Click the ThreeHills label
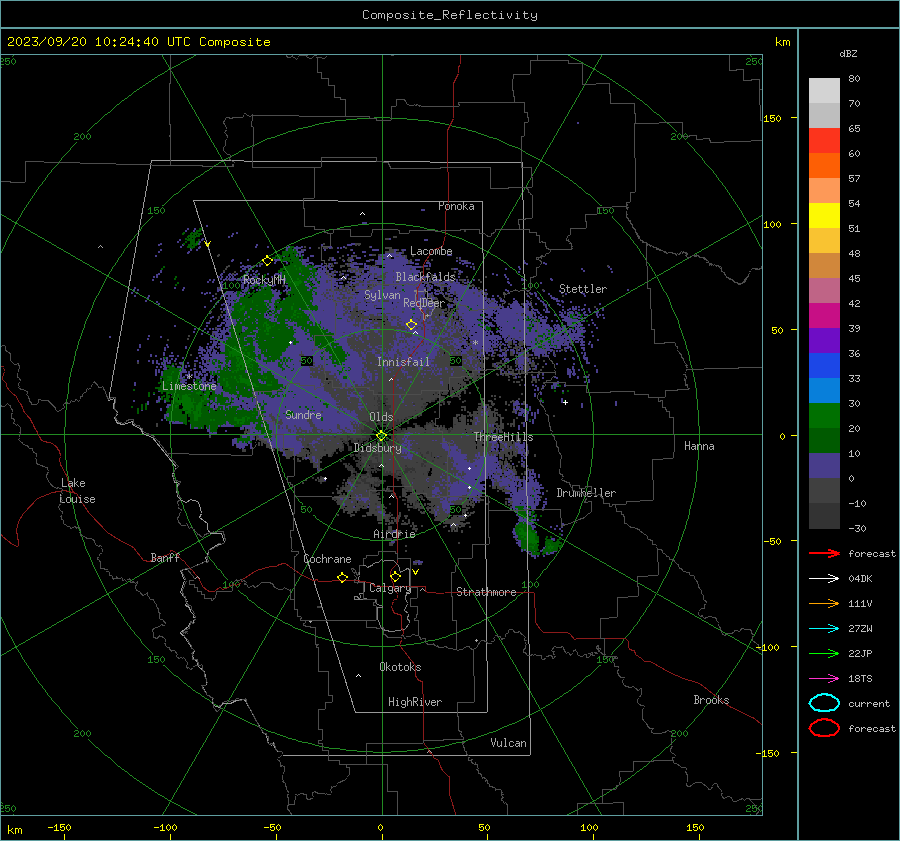Image resolution: width=900 pixels, height=841 pixels. click(503, 437)
